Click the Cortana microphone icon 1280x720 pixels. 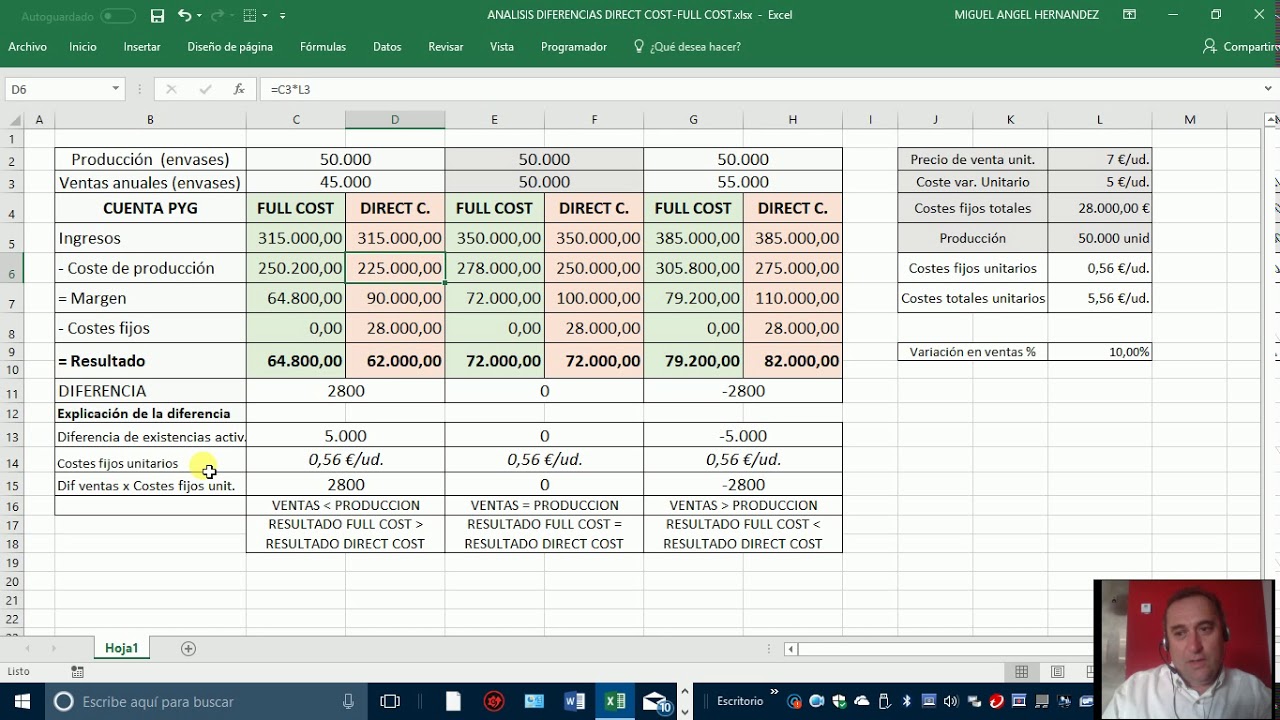coord(348,701)
